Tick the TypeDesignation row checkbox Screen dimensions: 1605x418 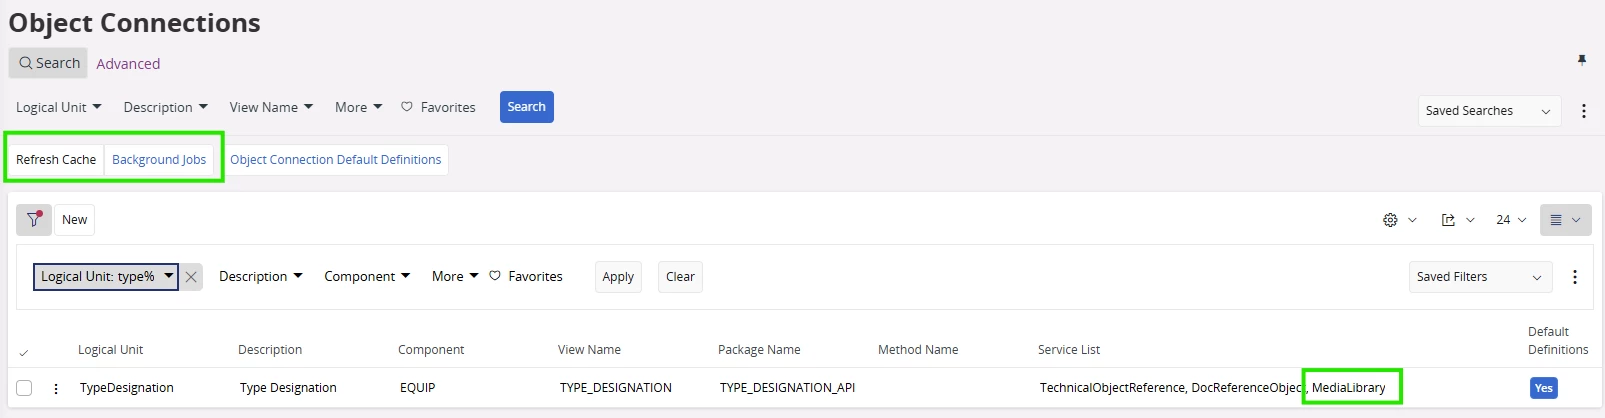pos(24,388)
